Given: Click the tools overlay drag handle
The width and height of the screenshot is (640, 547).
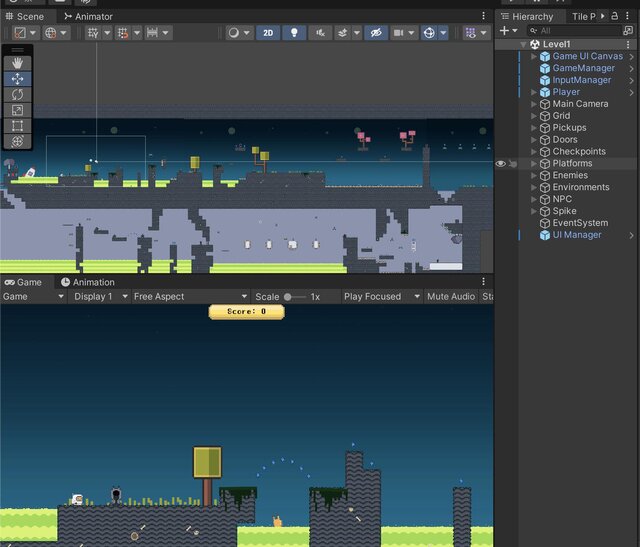Looking at the screenshot, I should pyautogui.click(x=17, y=50).
